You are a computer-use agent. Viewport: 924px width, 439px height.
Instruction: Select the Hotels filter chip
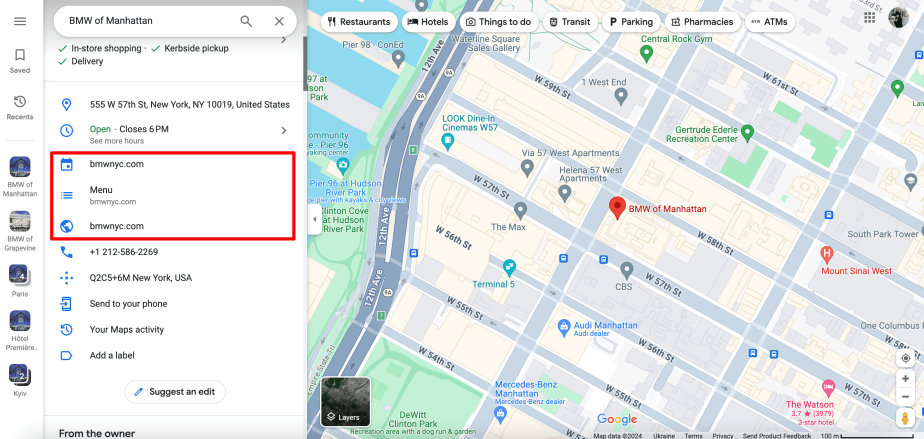427,21
